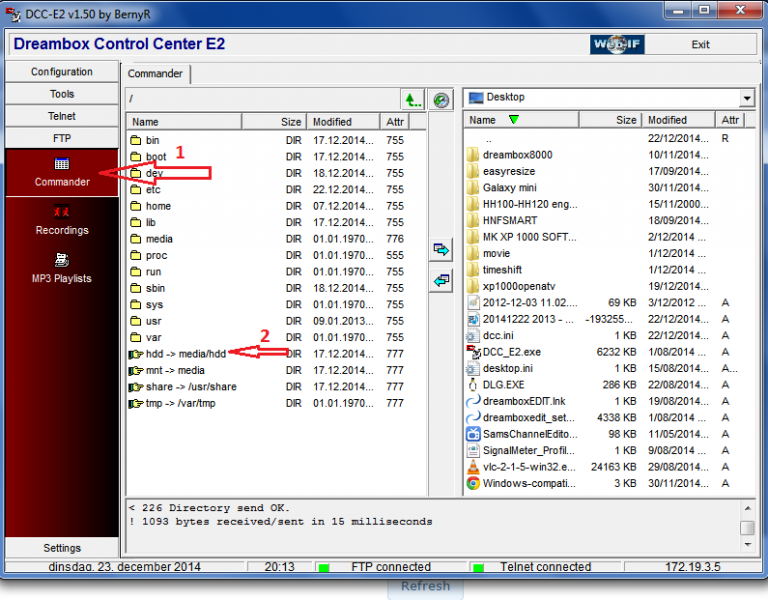Expand the Tools sidebar section
This screenshot has height=600, width=768.
click(x=62, y=94)
